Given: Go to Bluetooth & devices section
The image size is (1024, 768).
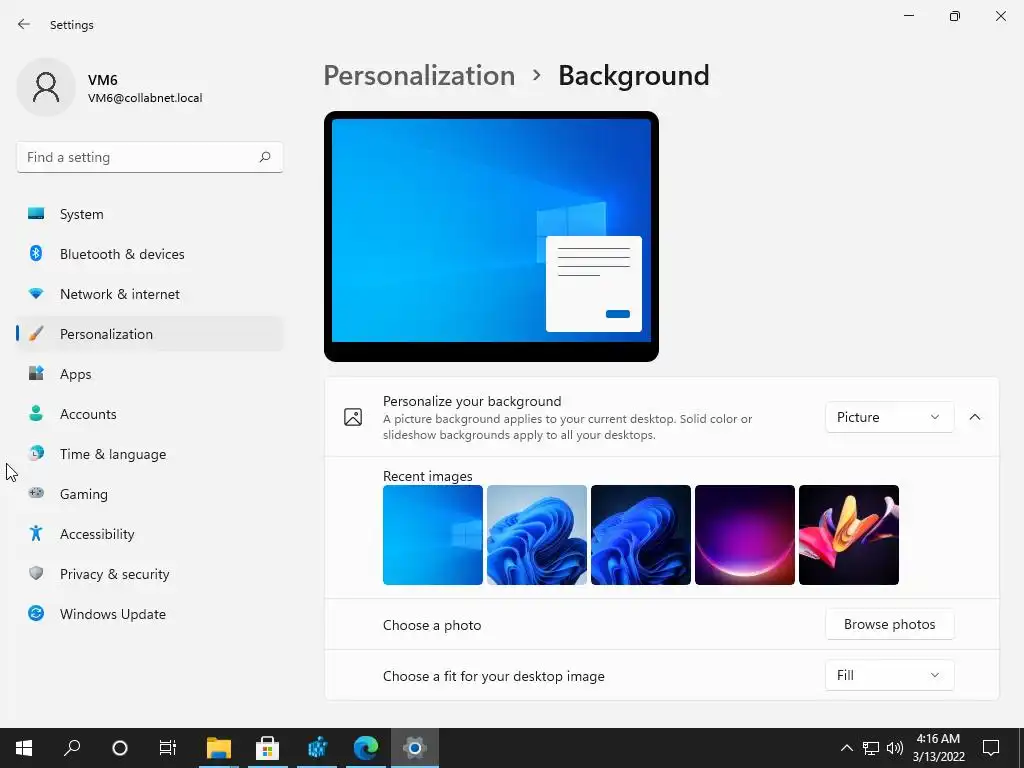Looking at the screenshot, I should 122,254.
